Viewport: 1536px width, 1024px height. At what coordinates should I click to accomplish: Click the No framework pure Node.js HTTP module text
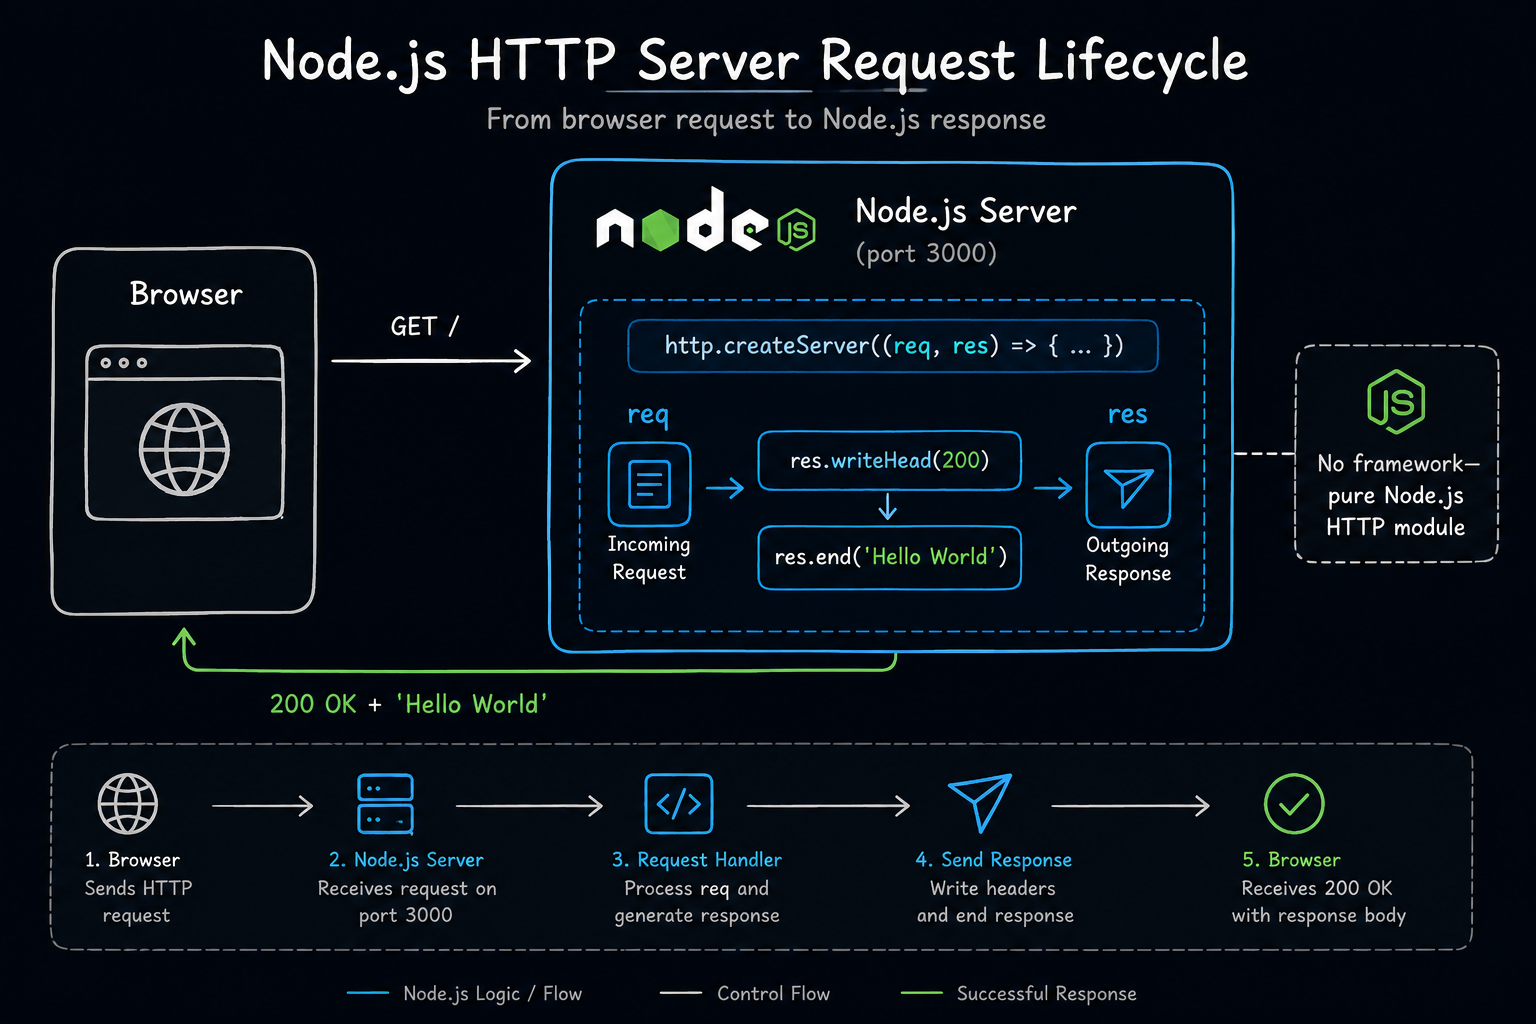1397,496
